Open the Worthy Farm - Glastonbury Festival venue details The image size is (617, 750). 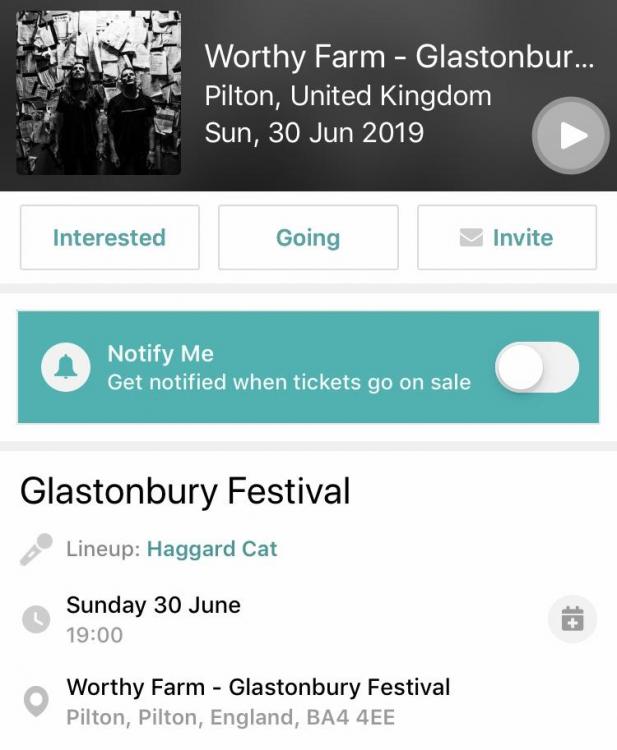point(258,687)
